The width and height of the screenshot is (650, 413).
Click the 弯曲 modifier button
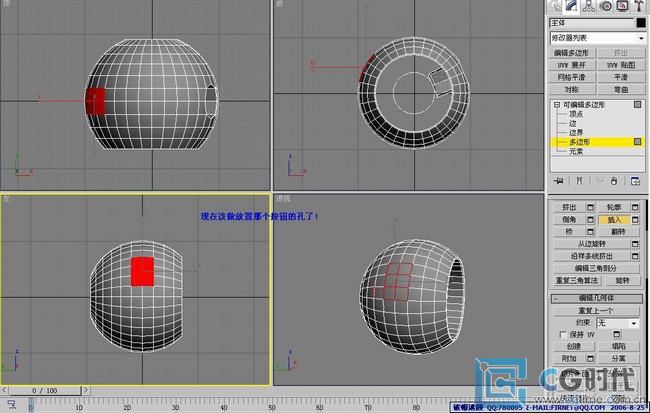coord(621,90)
